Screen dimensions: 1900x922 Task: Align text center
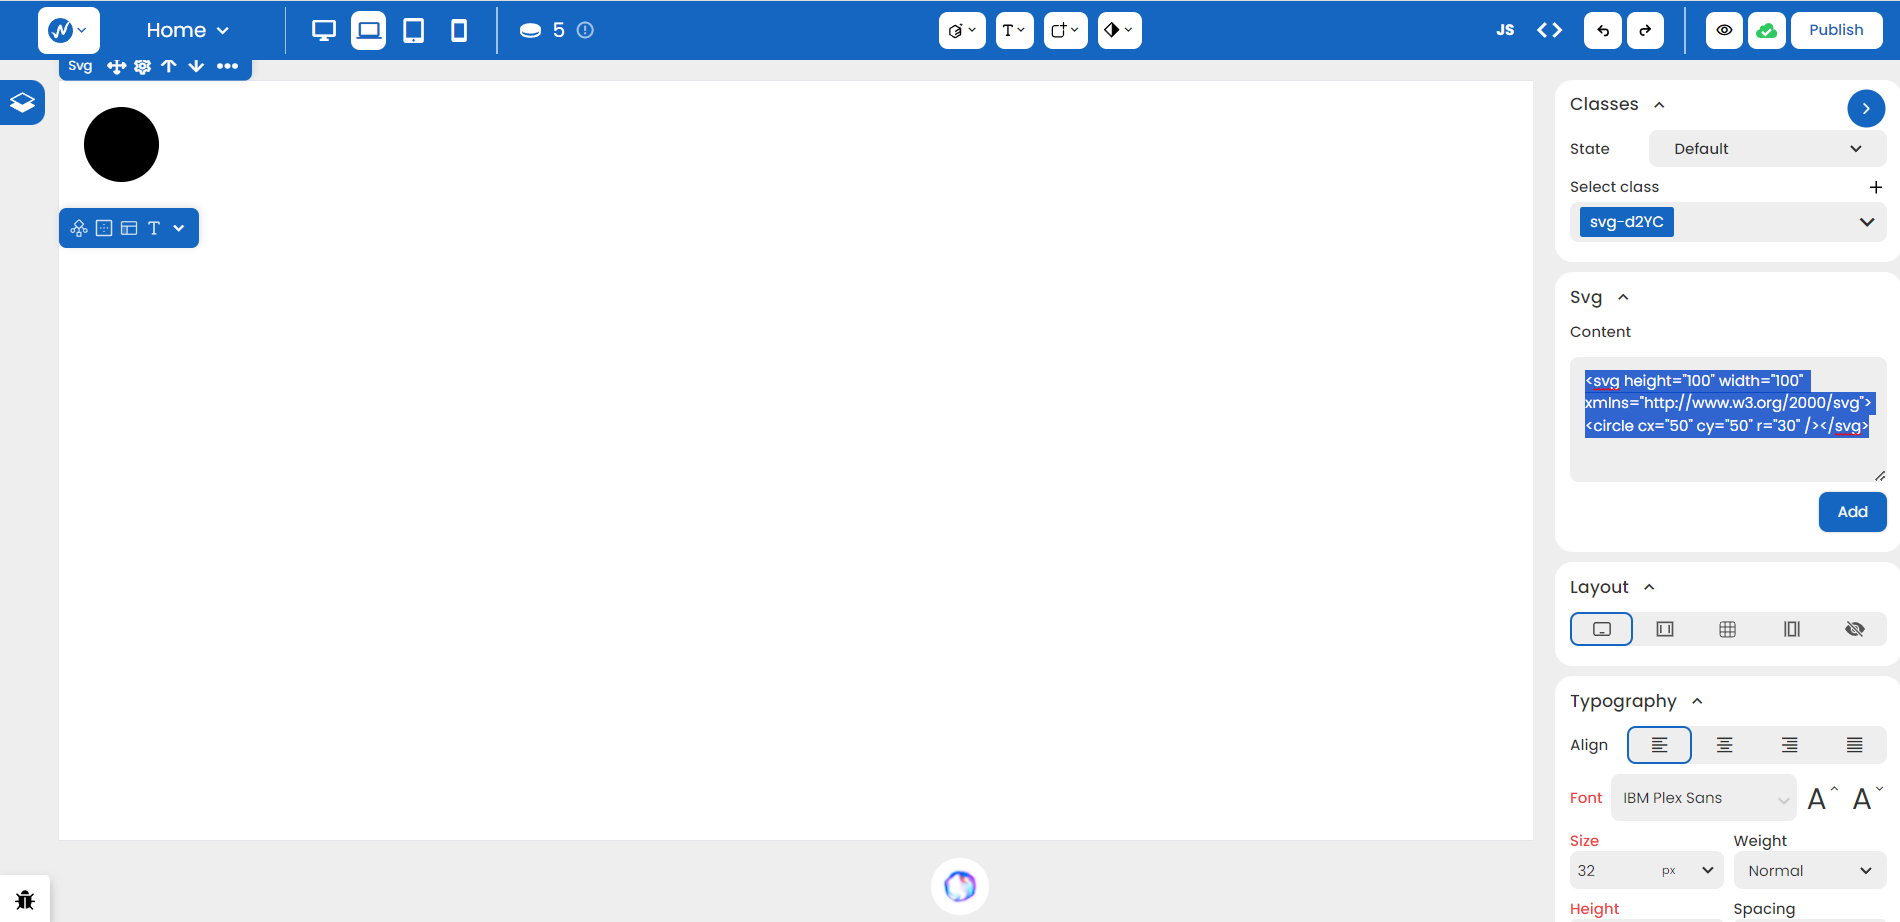pos(1725,745)
